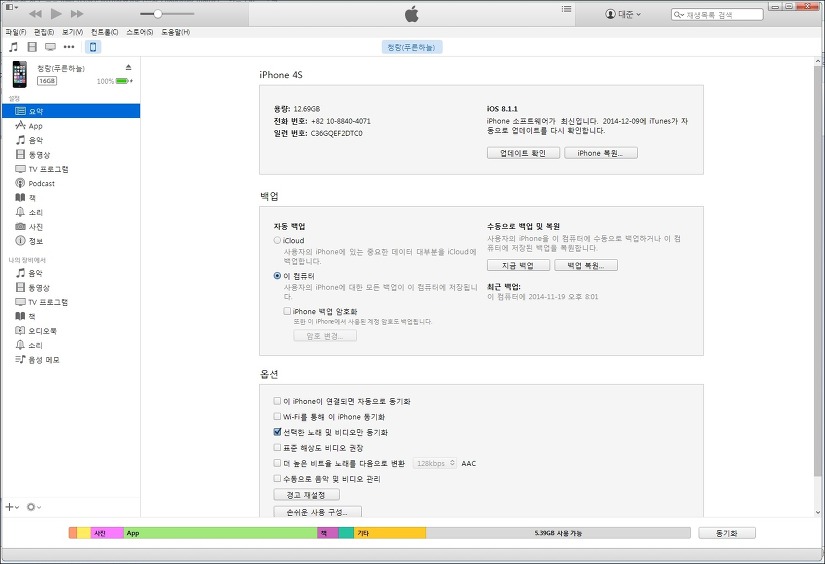
Task: Open the 128kbps bitrate dropdown
Action: pyautogui.click(x=435, y=464)
